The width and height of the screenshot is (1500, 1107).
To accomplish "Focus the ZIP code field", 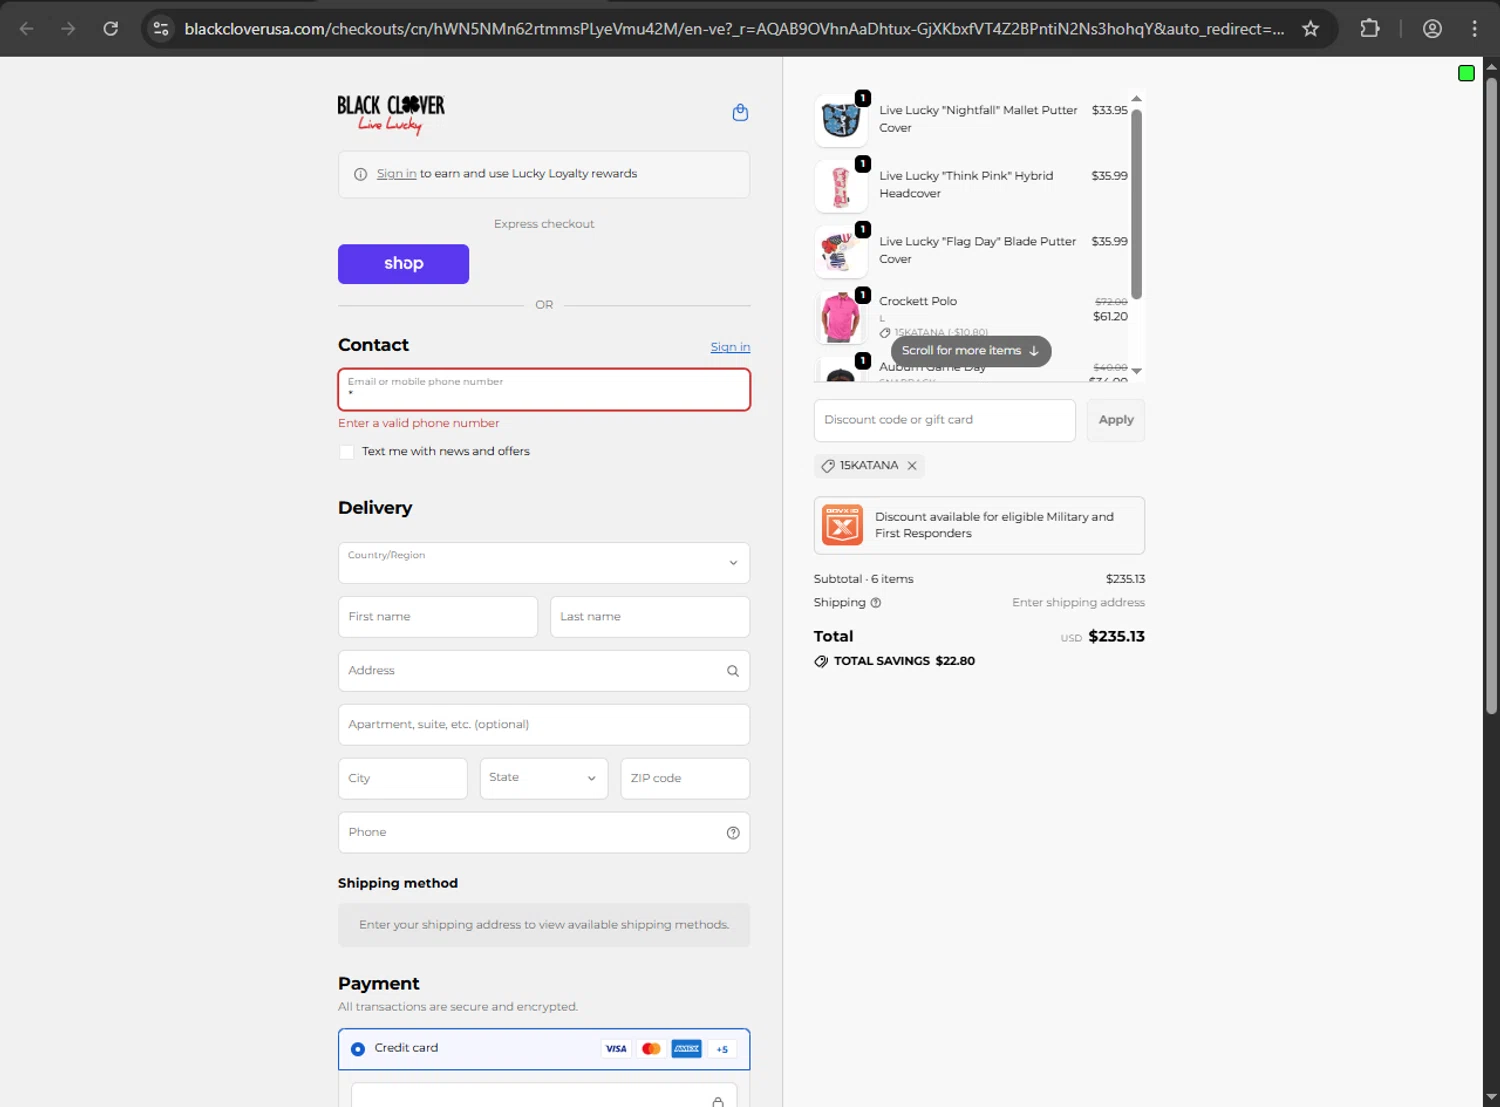I will tap(685, 778).
